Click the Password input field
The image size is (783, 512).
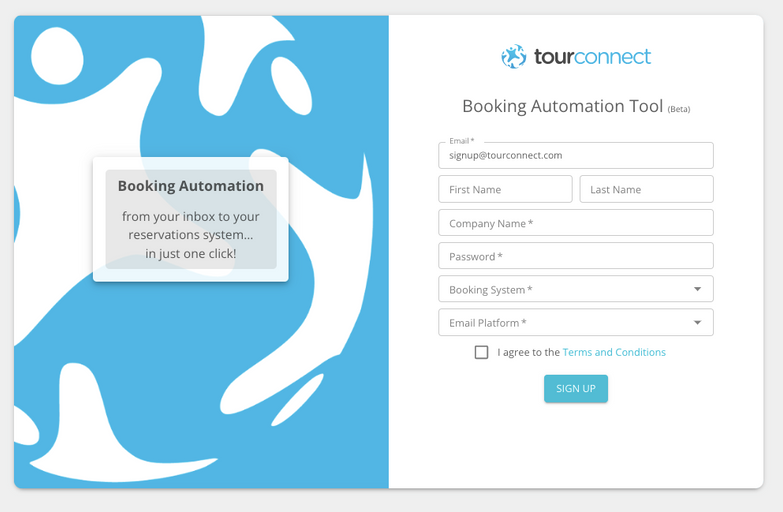576,256
